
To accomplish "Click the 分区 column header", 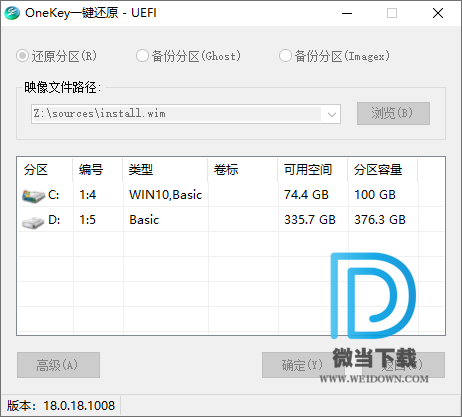I will (45, 170).
